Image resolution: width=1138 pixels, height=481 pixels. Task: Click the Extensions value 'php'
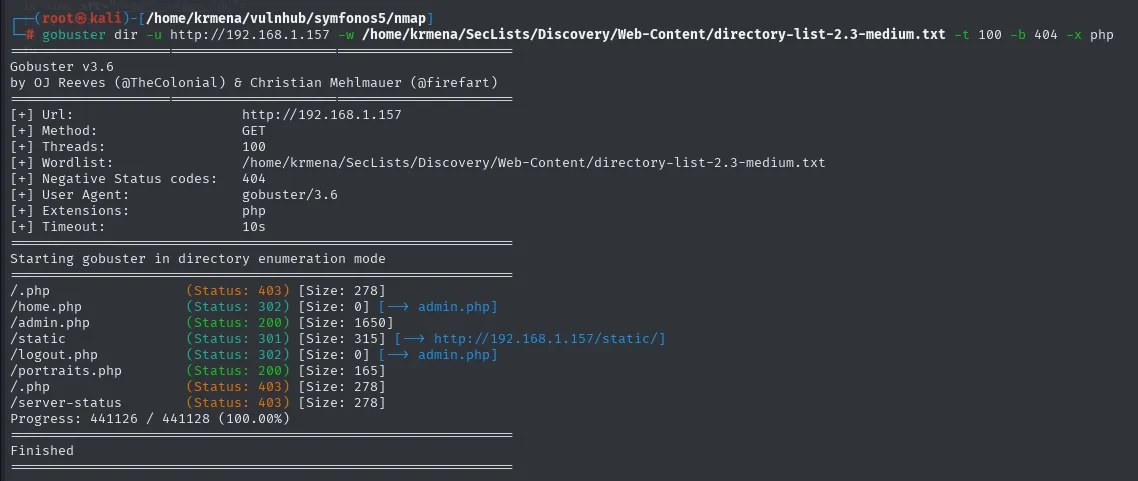[253, 210]
